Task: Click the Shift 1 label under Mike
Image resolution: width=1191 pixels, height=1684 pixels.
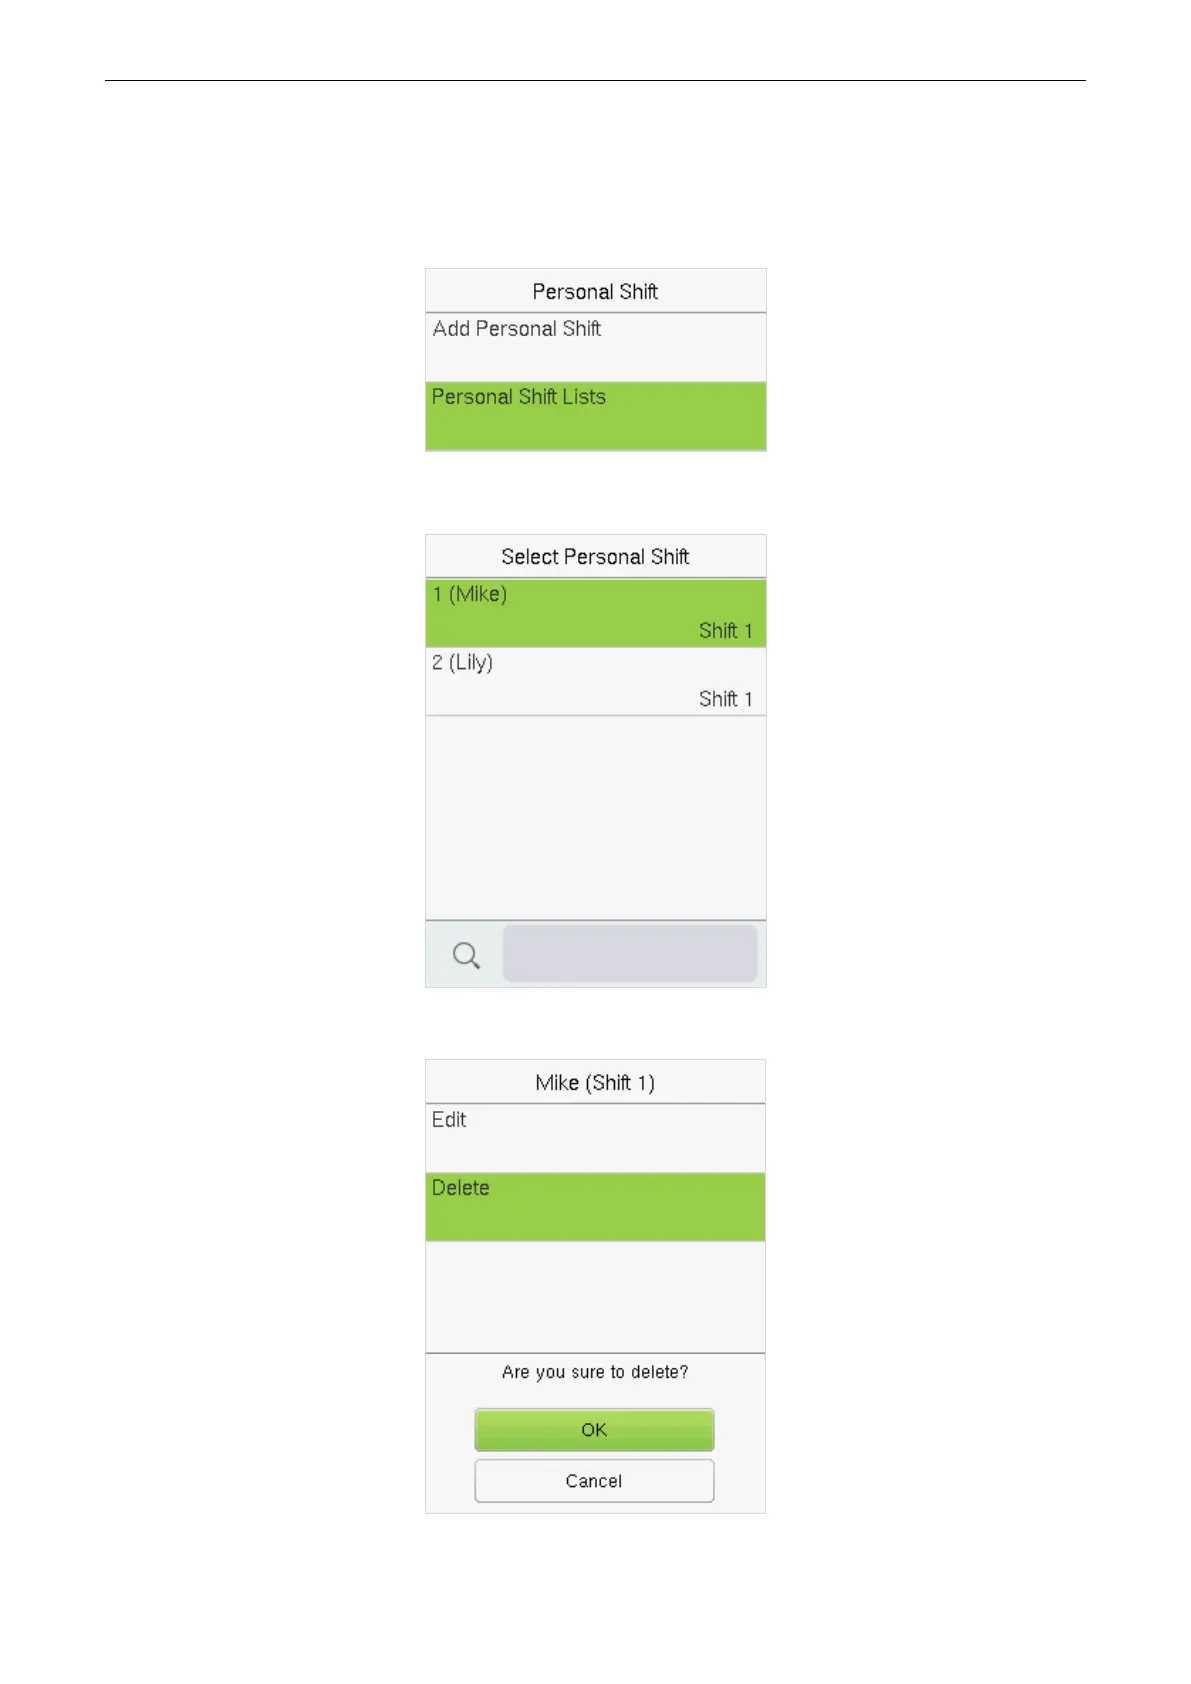Action: pyautogui.click(x=726, y=631)
